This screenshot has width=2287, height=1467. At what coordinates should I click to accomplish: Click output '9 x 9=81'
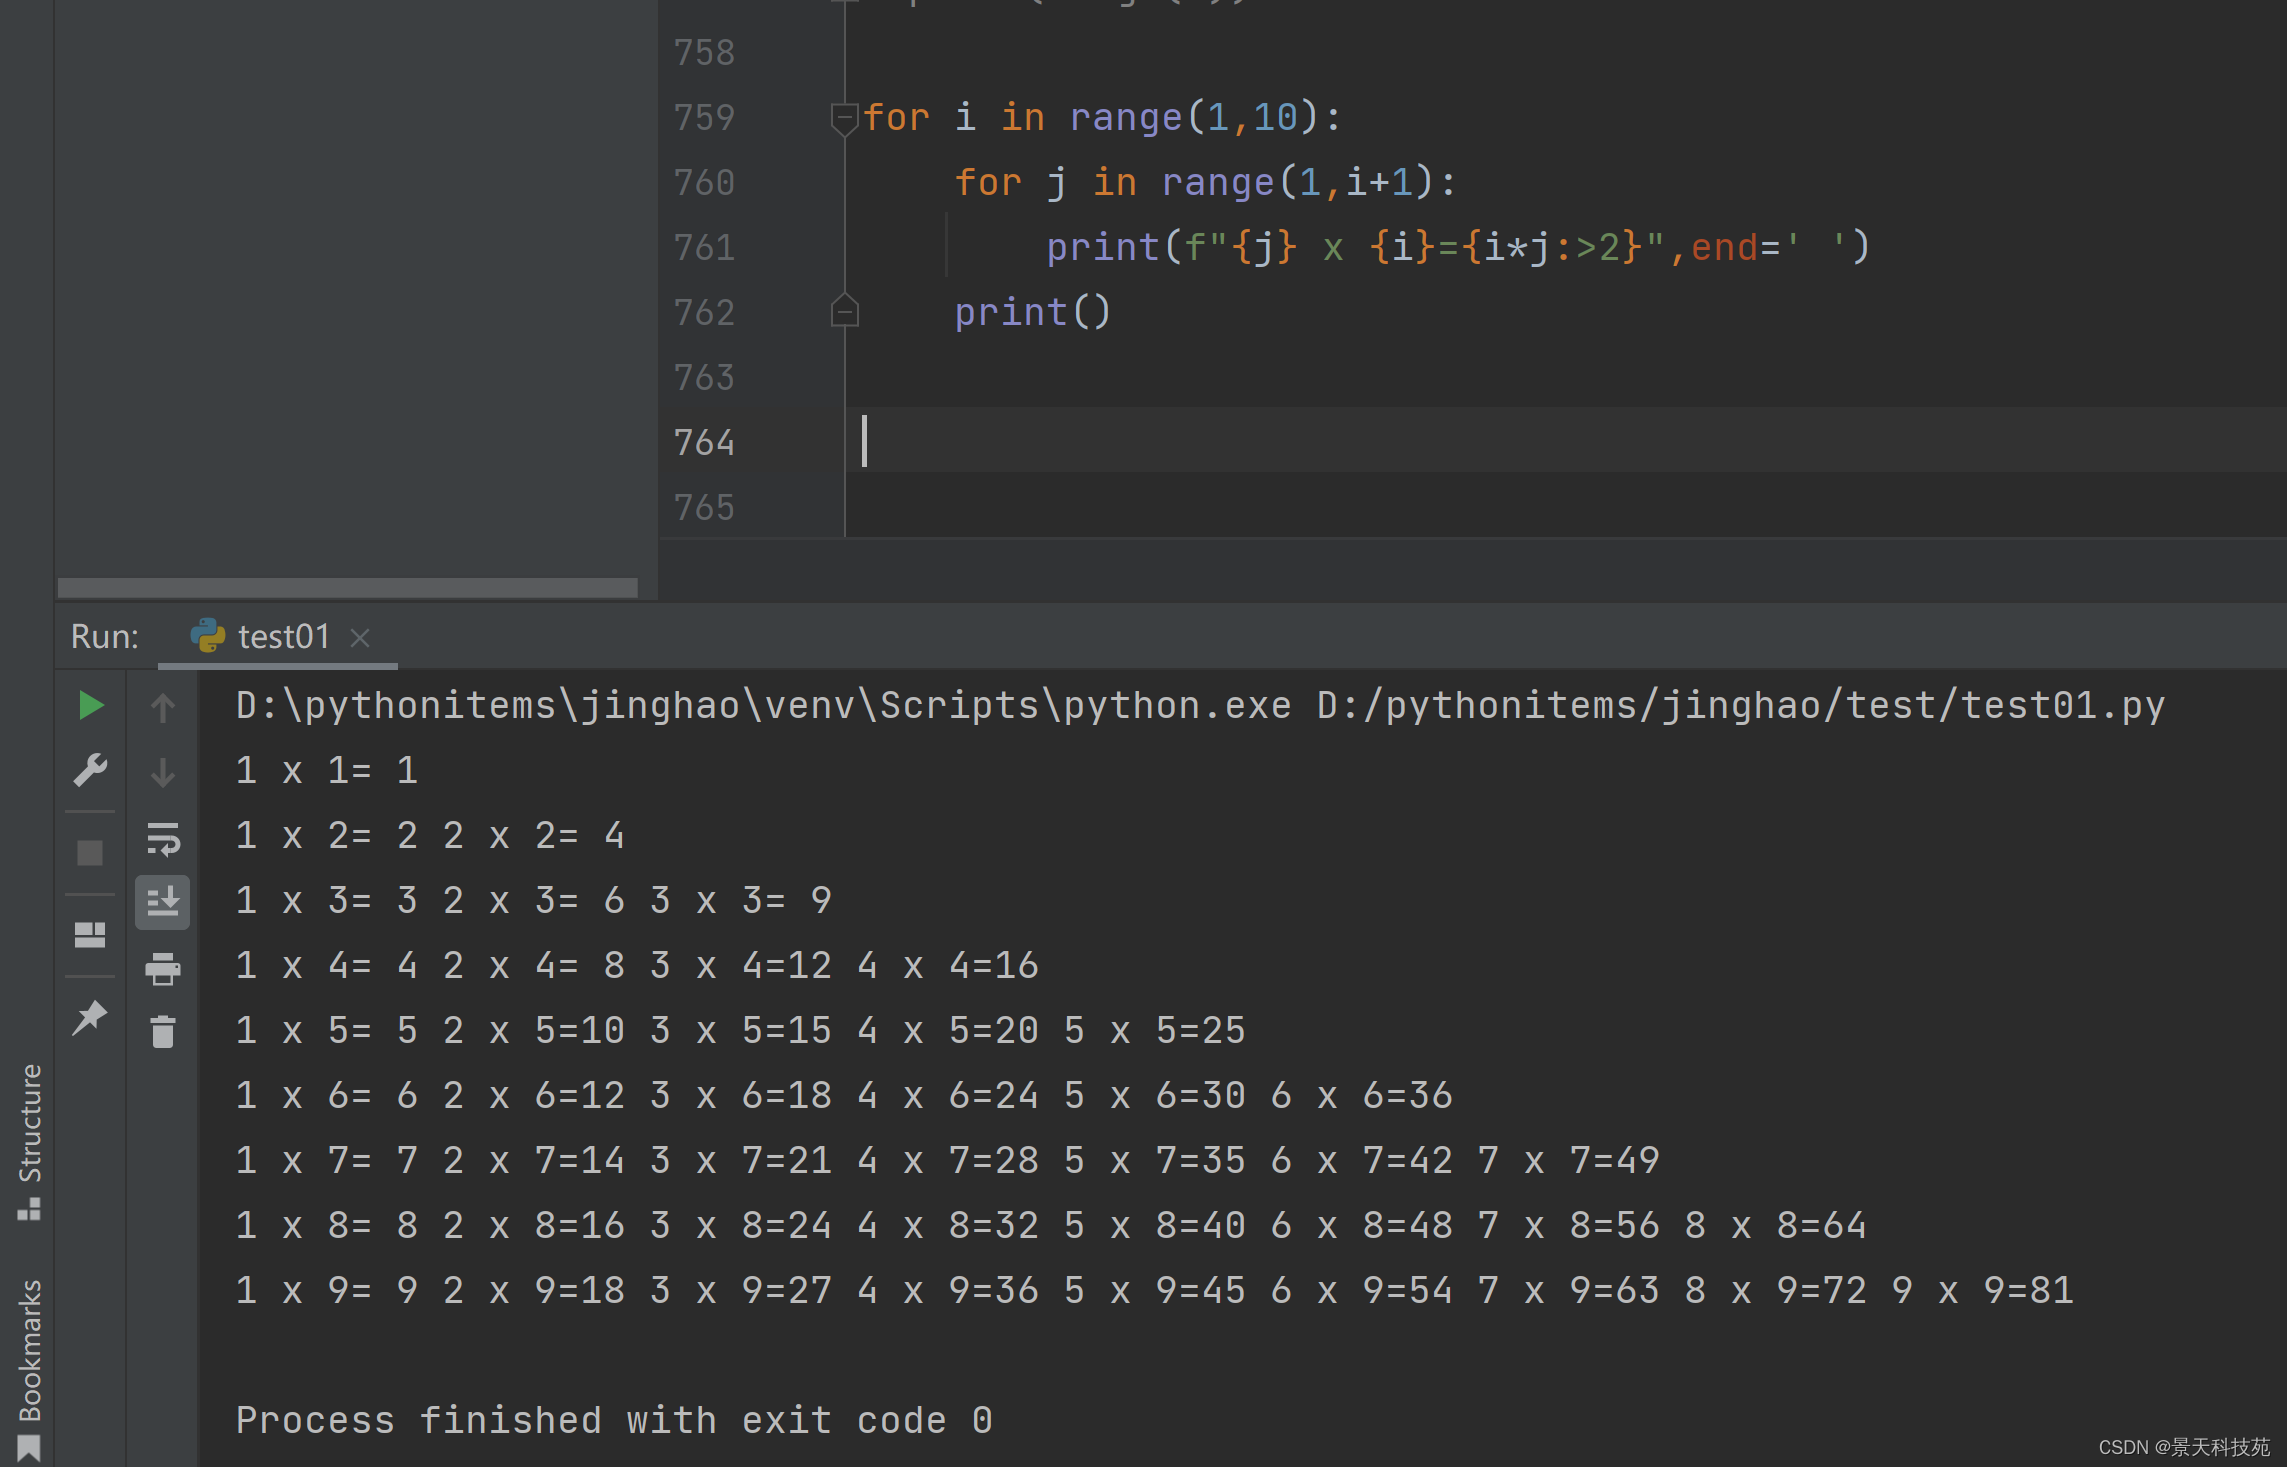[1983, 1291]
